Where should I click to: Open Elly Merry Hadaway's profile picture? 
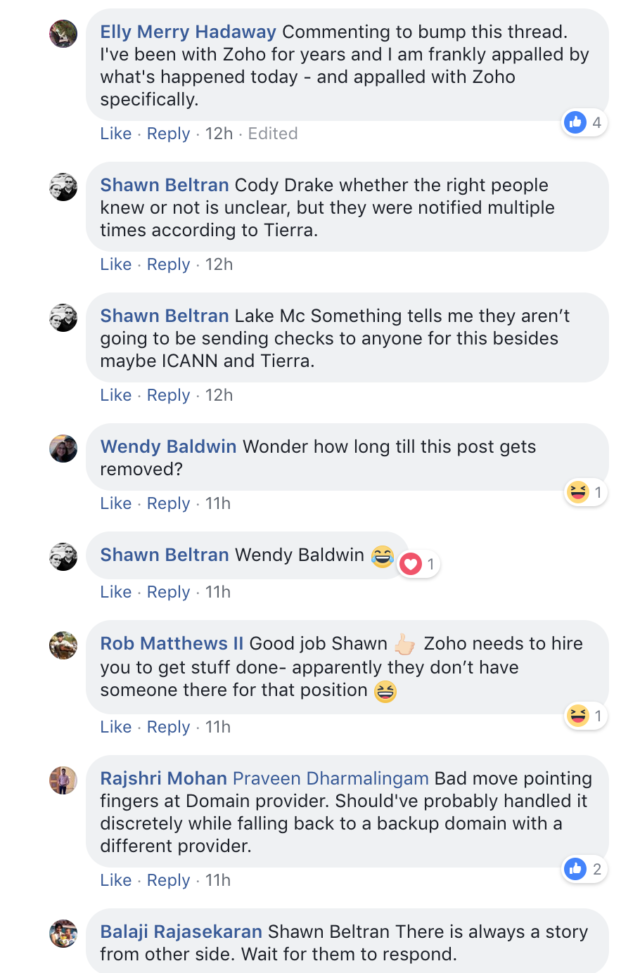point(63,33)
